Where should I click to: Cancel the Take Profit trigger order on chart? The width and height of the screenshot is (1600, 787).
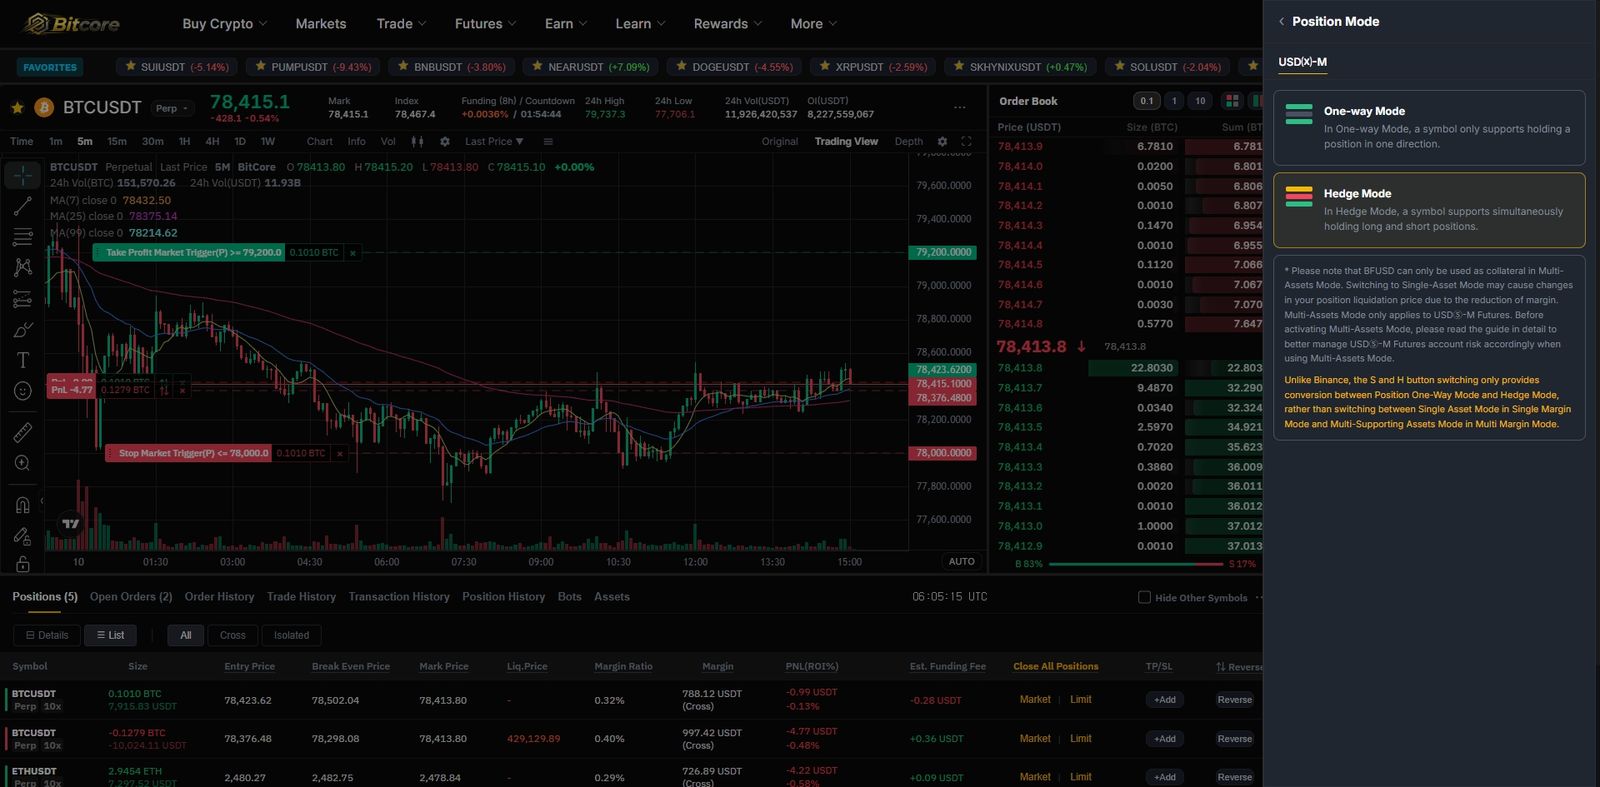(x=353, y=253)
